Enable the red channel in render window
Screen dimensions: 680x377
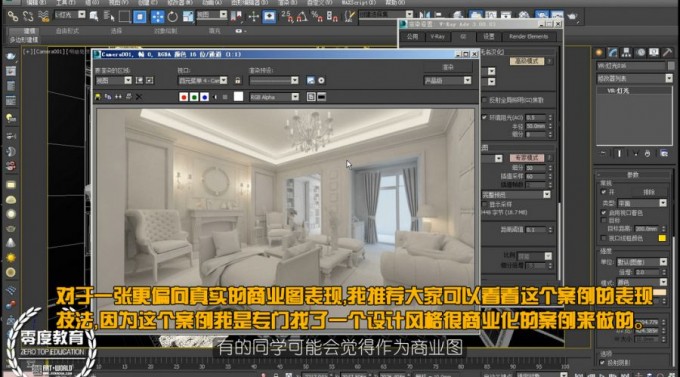click(183, 97)
